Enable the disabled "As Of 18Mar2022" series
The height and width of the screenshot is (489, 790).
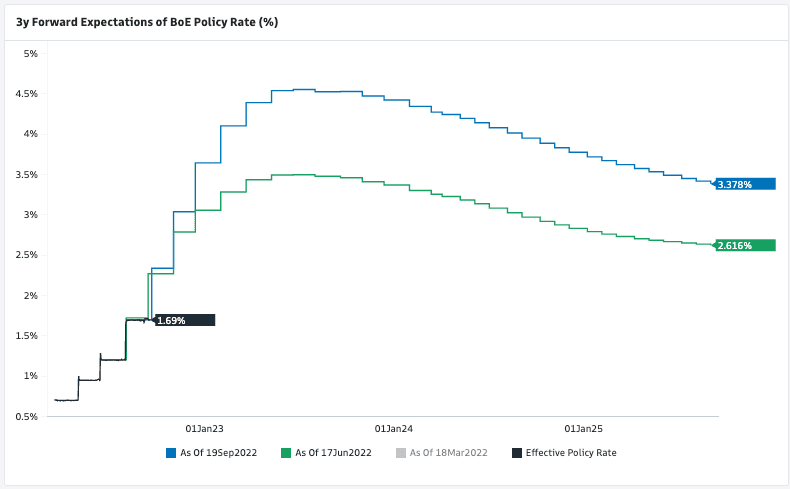(448, 453)
